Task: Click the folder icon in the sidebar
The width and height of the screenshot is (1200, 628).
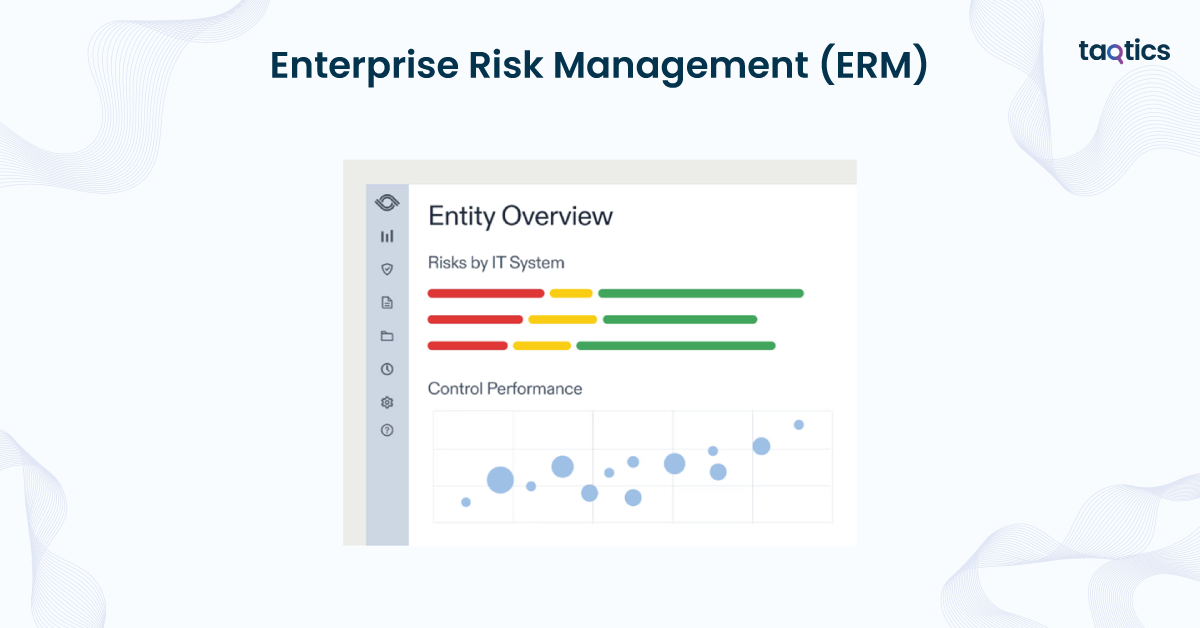Action: click(387, 336)
